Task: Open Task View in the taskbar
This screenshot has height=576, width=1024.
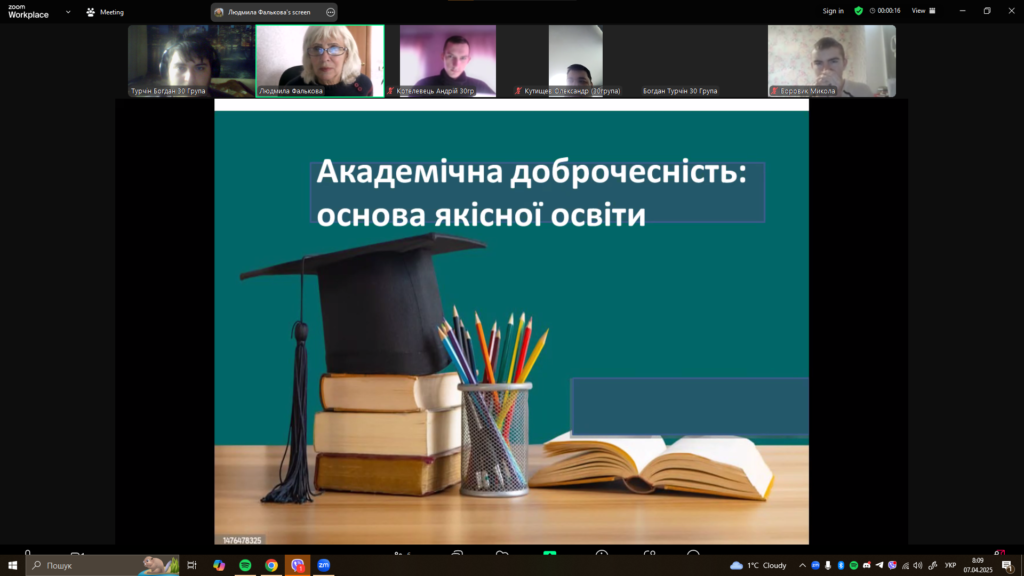Action: 192,565
